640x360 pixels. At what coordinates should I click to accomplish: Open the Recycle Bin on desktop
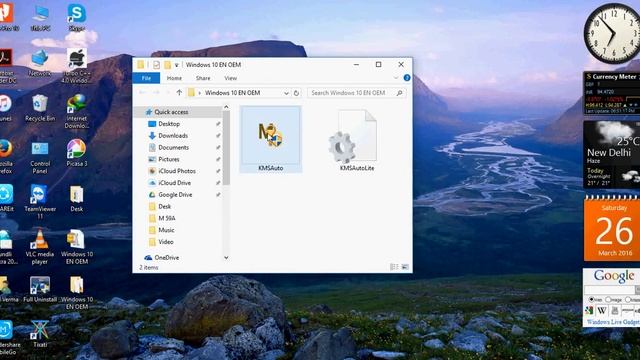pyautogui.click(x=40, y=108)
